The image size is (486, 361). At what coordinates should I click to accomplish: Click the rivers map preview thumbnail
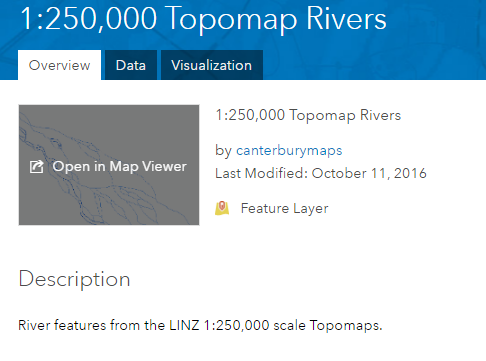pyautogui.click(x=109, y=165)
